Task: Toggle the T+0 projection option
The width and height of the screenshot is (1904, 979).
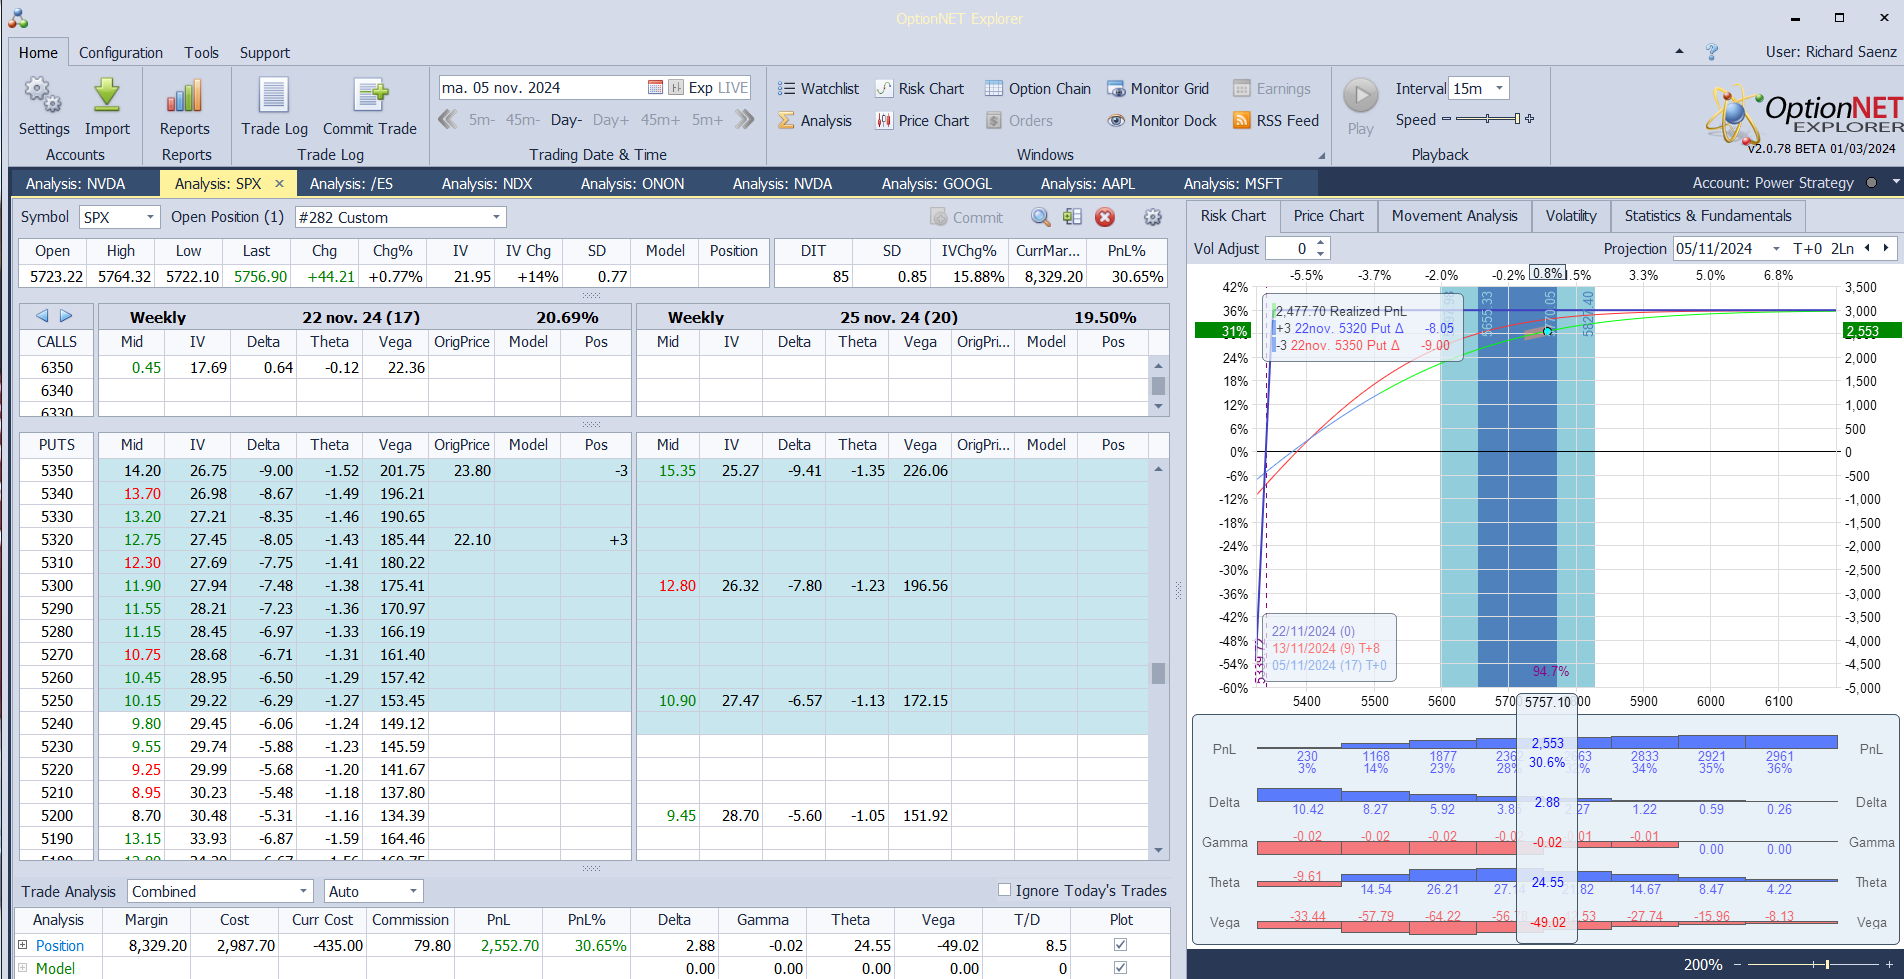Action: (1808, 249)
